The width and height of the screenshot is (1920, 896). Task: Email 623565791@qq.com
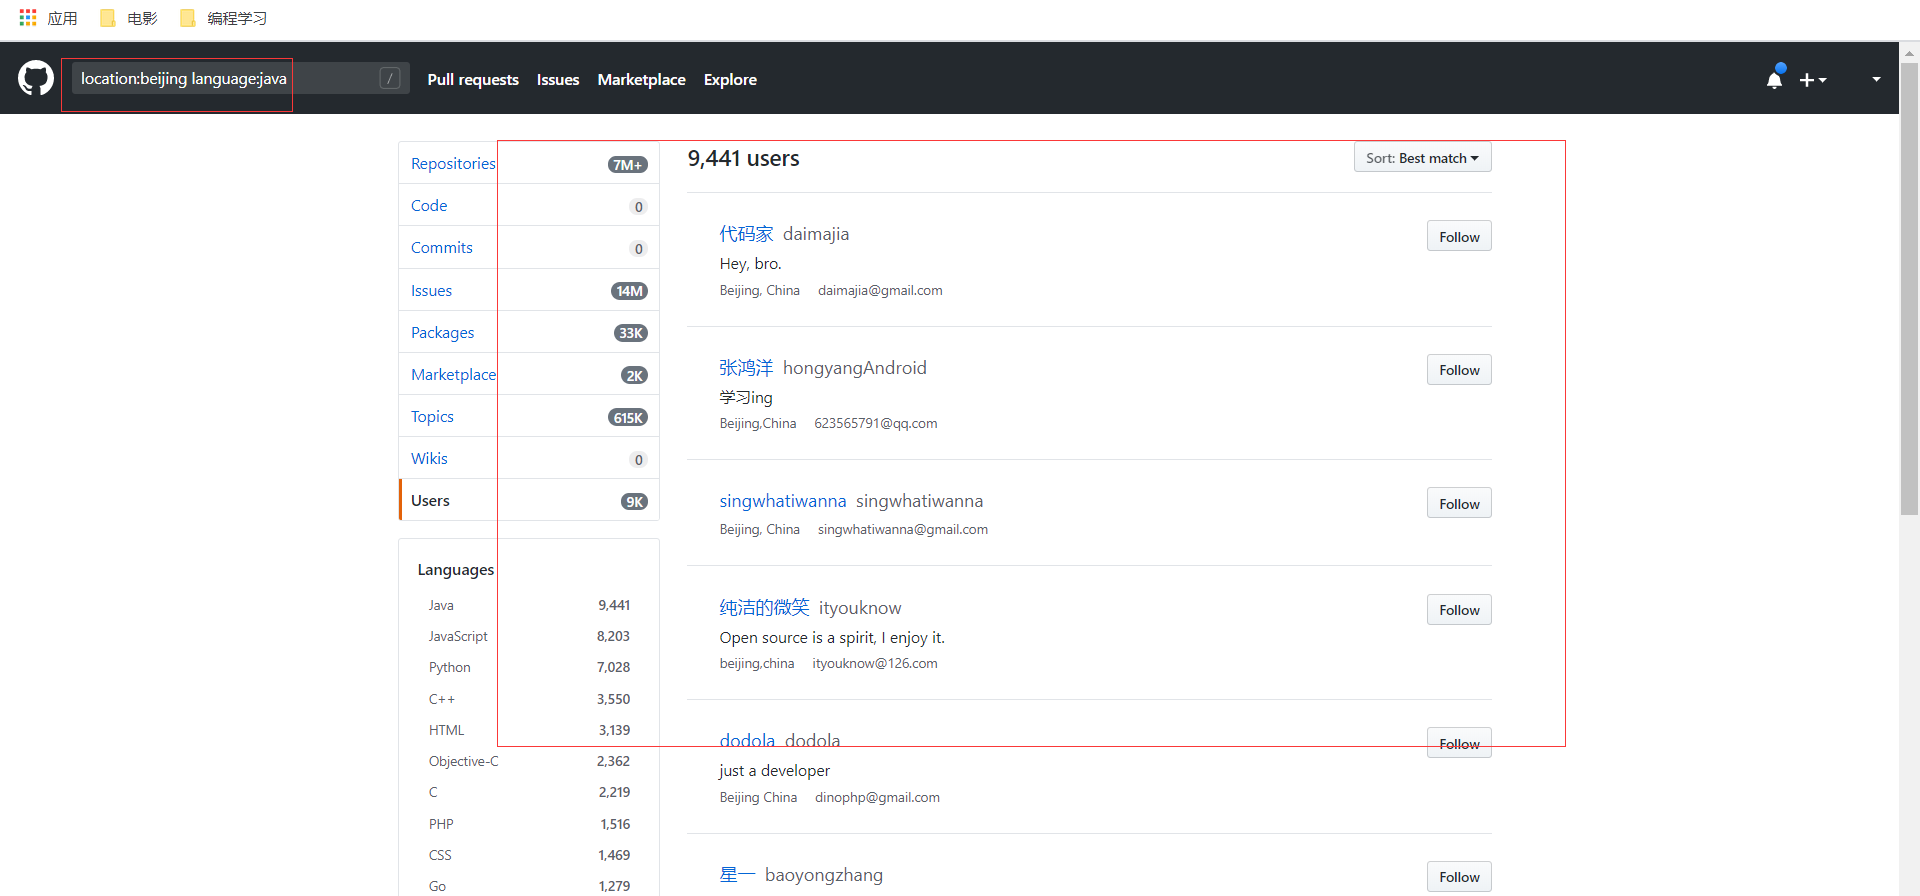click(x=876, y=424)
